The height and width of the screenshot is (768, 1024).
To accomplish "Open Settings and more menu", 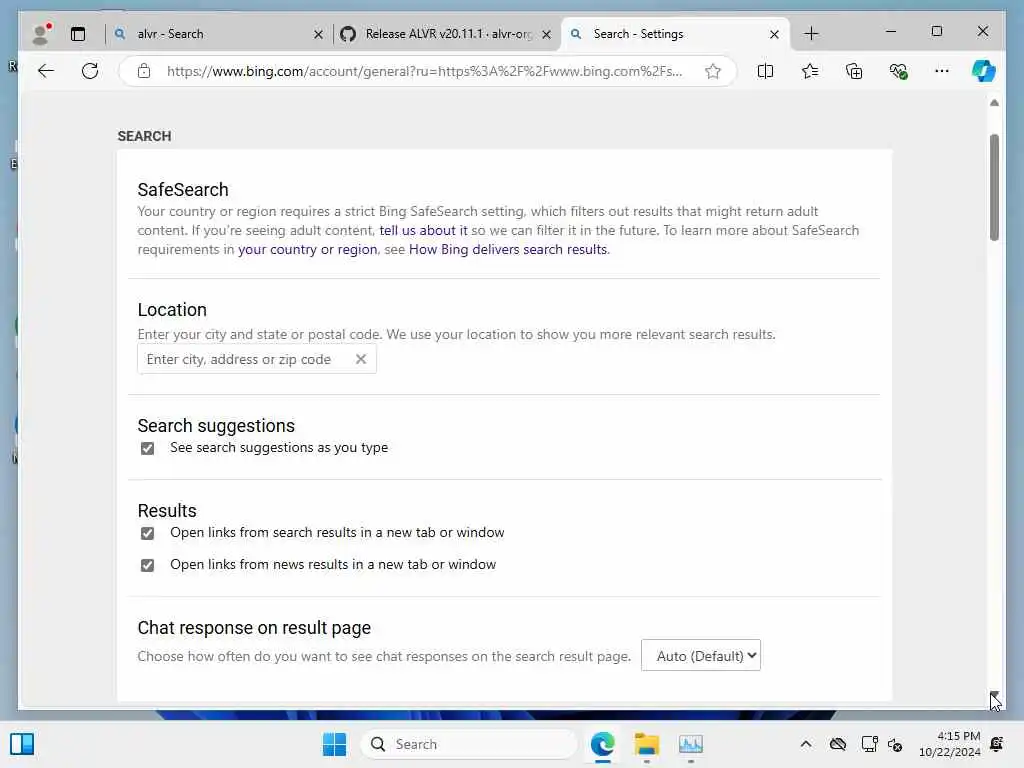I will (x=942, y=71).
